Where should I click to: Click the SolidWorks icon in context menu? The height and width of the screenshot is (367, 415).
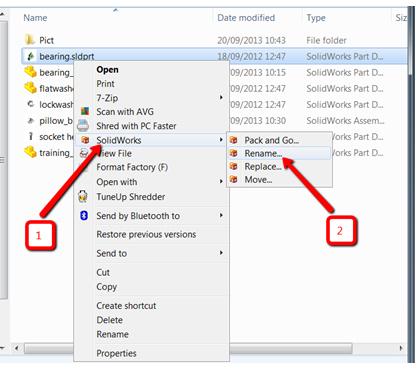85,140
